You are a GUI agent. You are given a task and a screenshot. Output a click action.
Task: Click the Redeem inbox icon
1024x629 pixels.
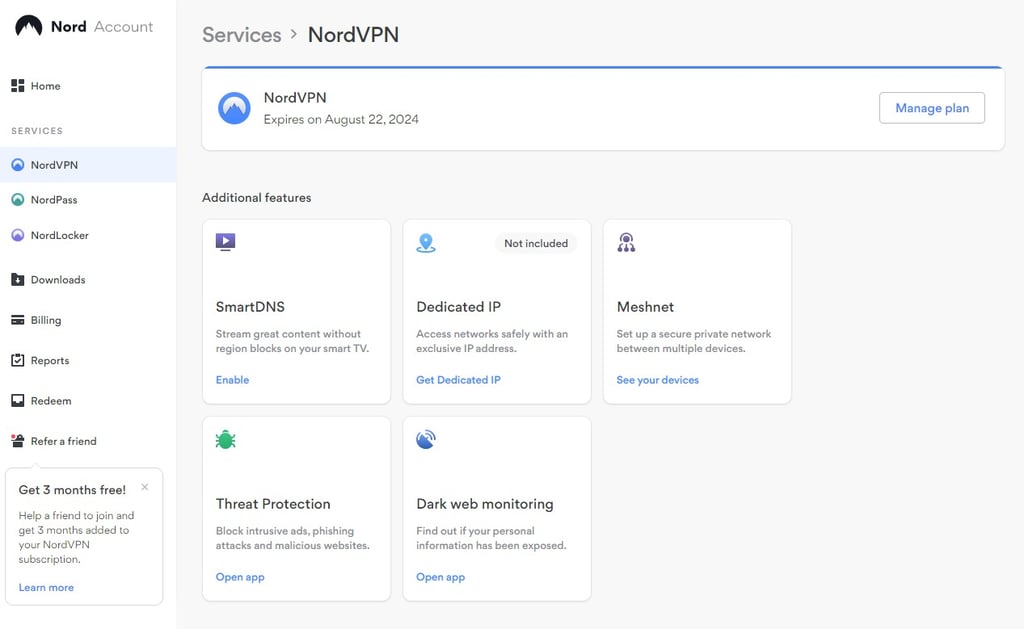coord(18,400)
